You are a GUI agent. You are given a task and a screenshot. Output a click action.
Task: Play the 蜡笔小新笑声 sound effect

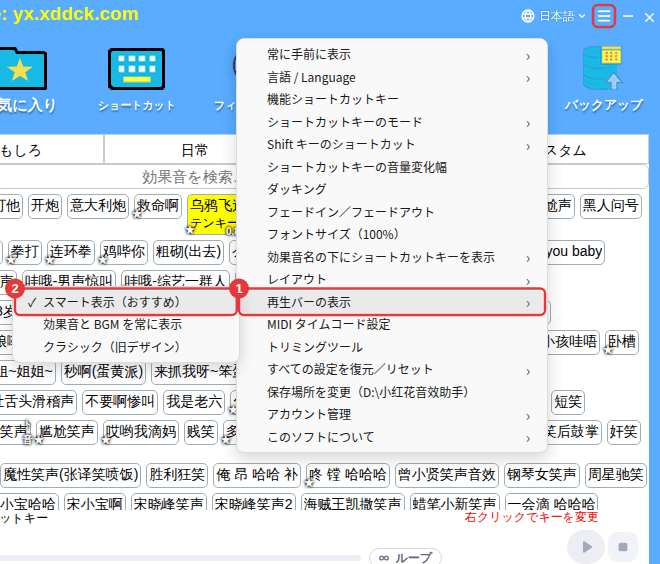[454, 503]
